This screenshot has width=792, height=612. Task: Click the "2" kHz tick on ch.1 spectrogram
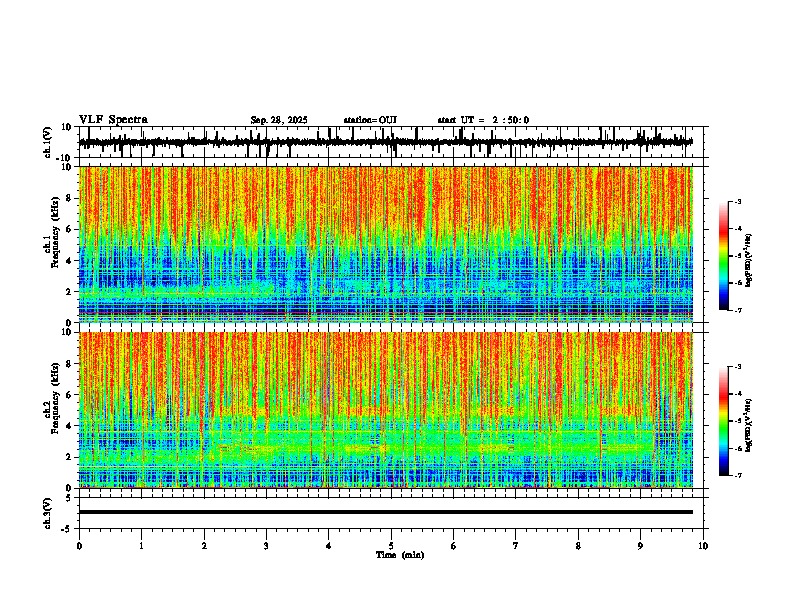coord(70,292)
